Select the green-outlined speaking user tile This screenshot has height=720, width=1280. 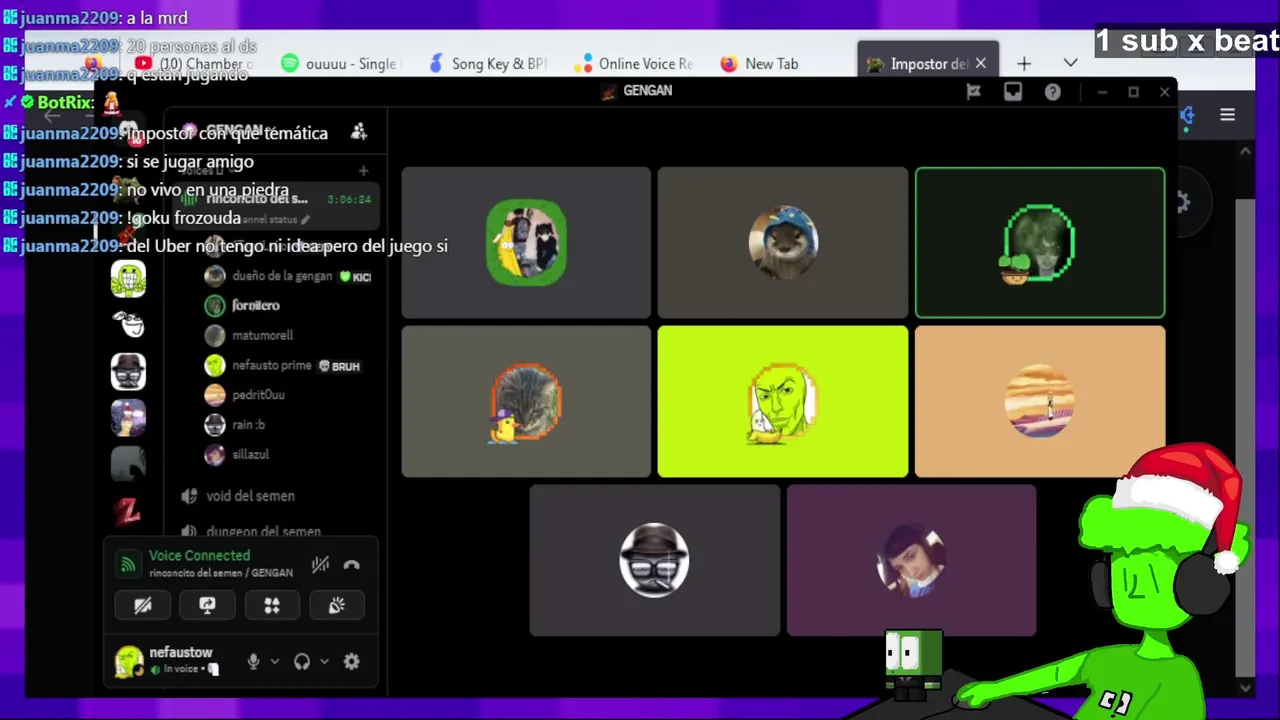[x=1040, y=243]
